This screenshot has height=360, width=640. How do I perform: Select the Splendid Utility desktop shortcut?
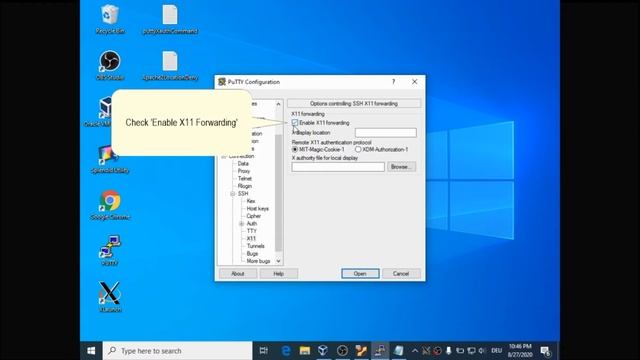109,159
